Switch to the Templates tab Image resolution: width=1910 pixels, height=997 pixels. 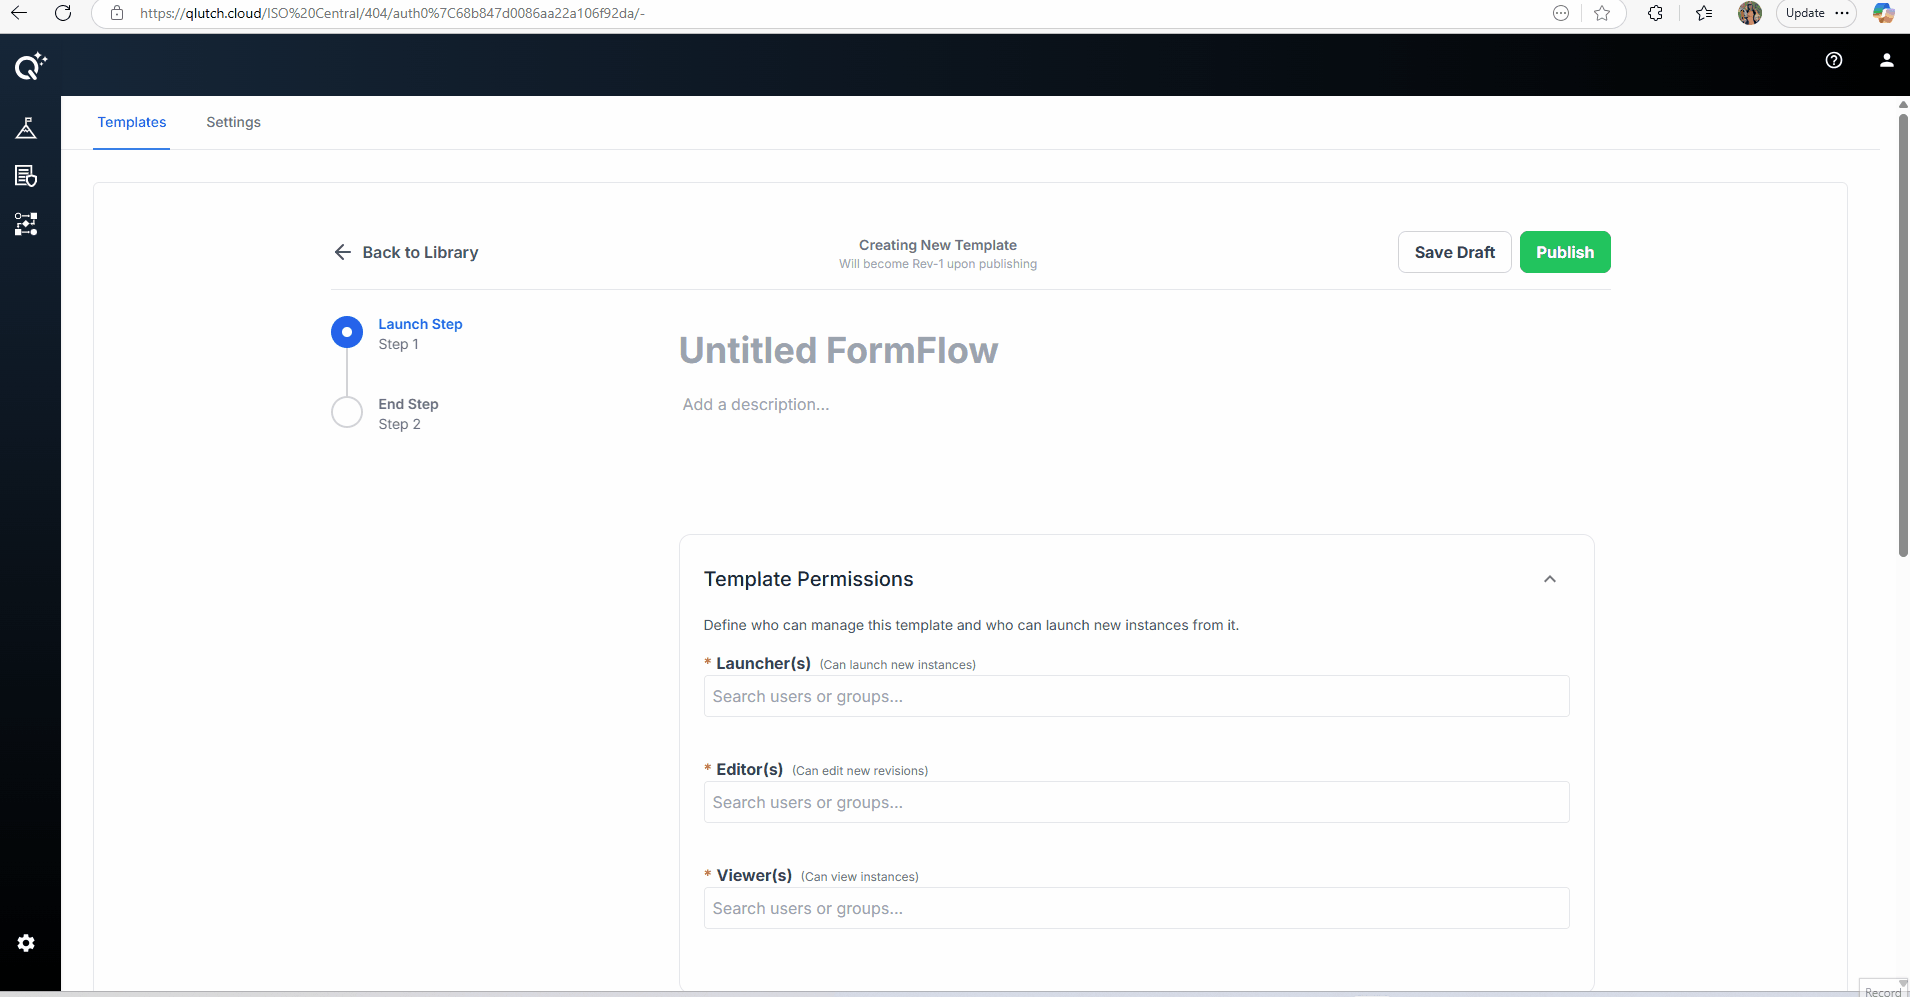[x=132, y=122]
